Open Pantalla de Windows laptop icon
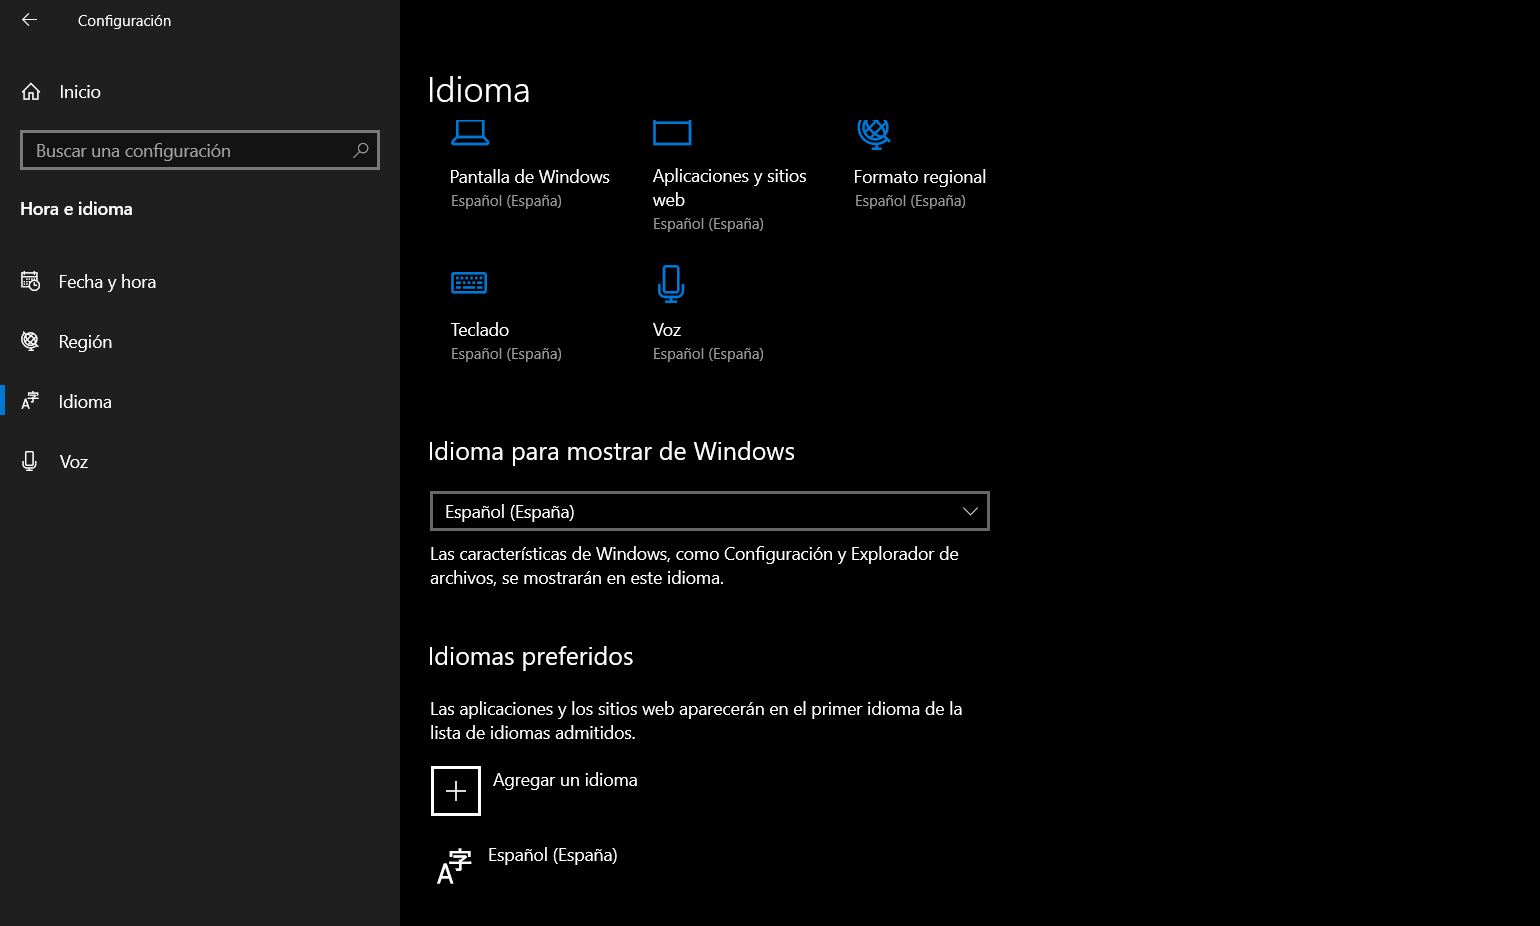 pyautogui.click(x=470, y=133)
